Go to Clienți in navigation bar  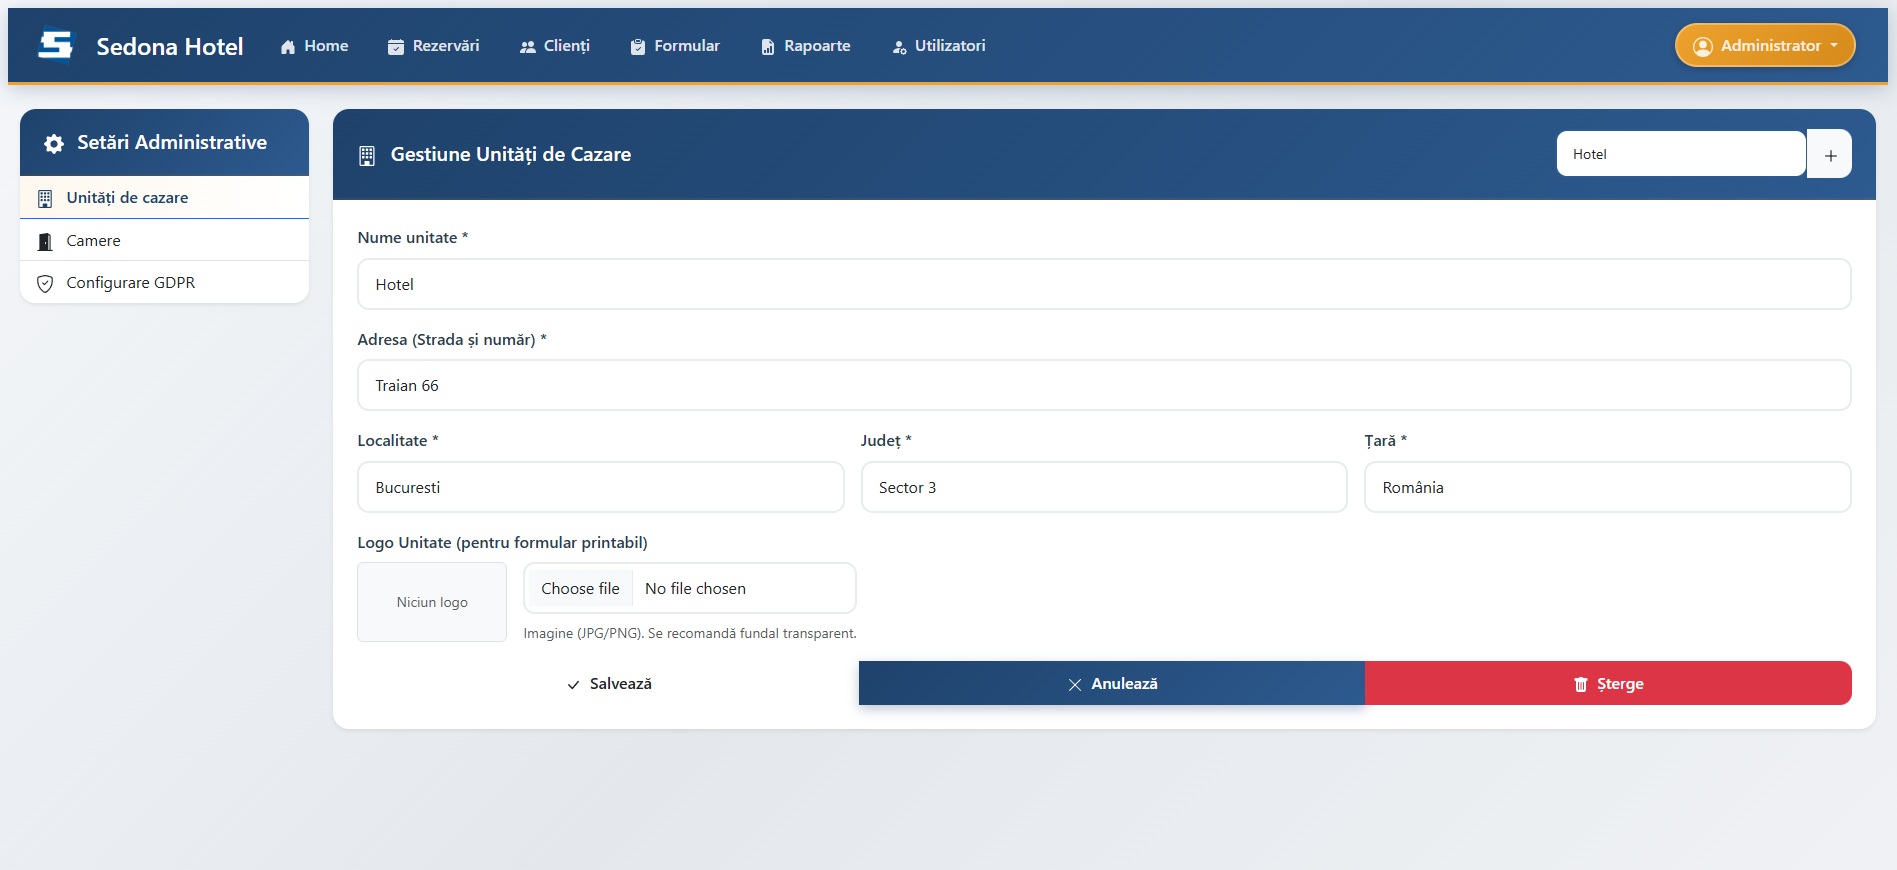pyautogui.click(x=555, y=46)
